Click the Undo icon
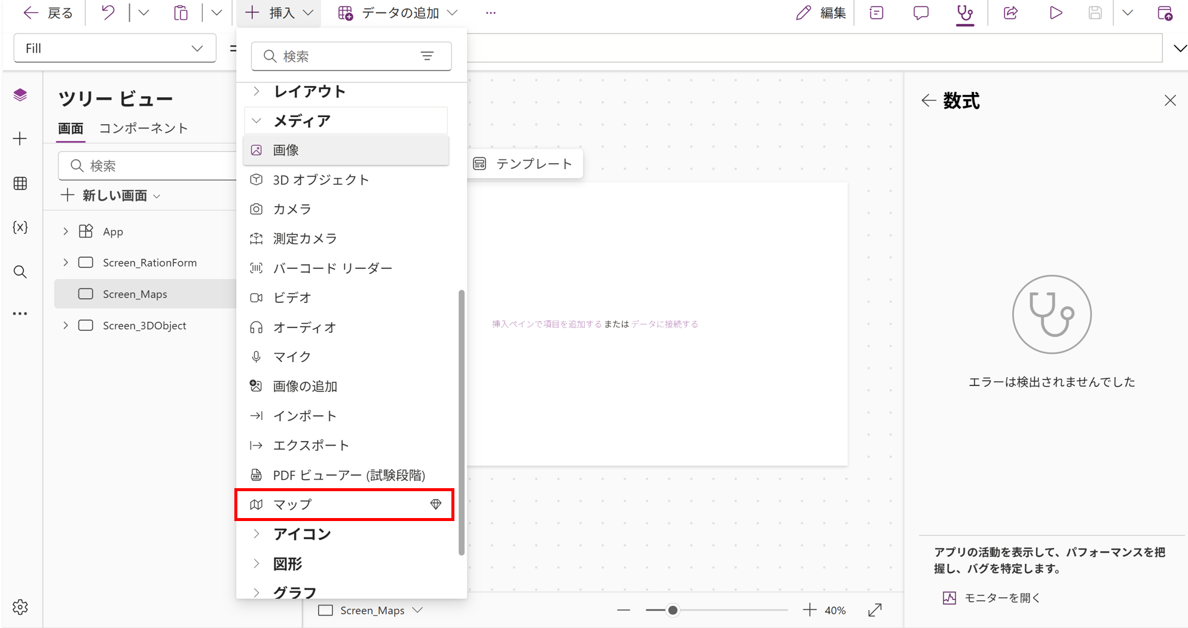 tap(108, 13)
